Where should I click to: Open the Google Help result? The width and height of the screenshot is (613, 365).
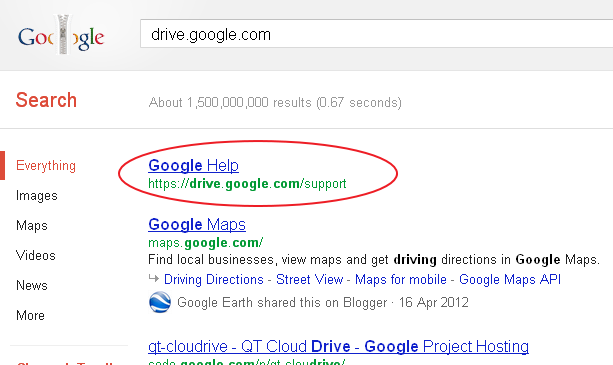[193, 165]
